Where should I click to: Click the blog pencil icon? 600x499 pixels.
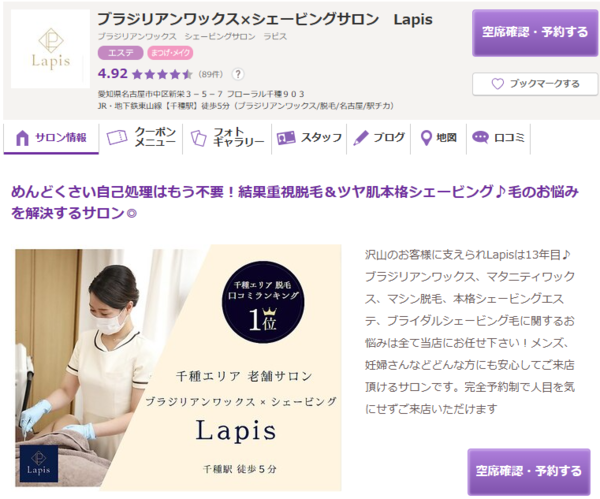point(360,138)
